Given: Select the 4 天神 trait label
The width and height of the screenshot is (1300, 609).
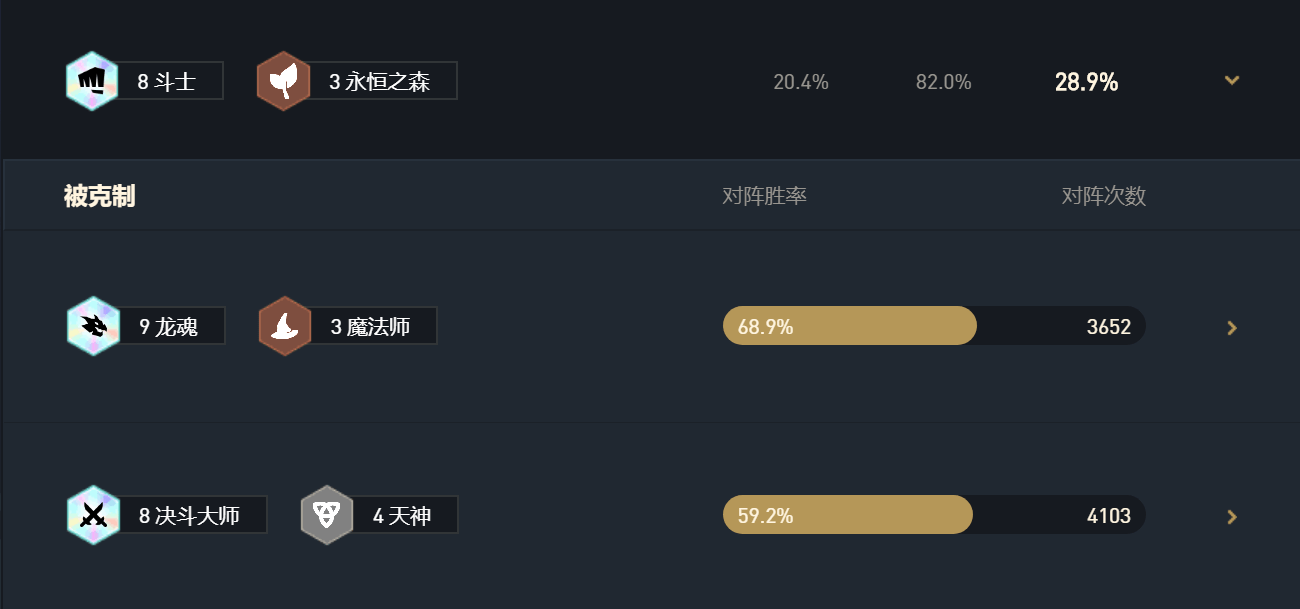Looking at the screenshot, I should point(403,515).
